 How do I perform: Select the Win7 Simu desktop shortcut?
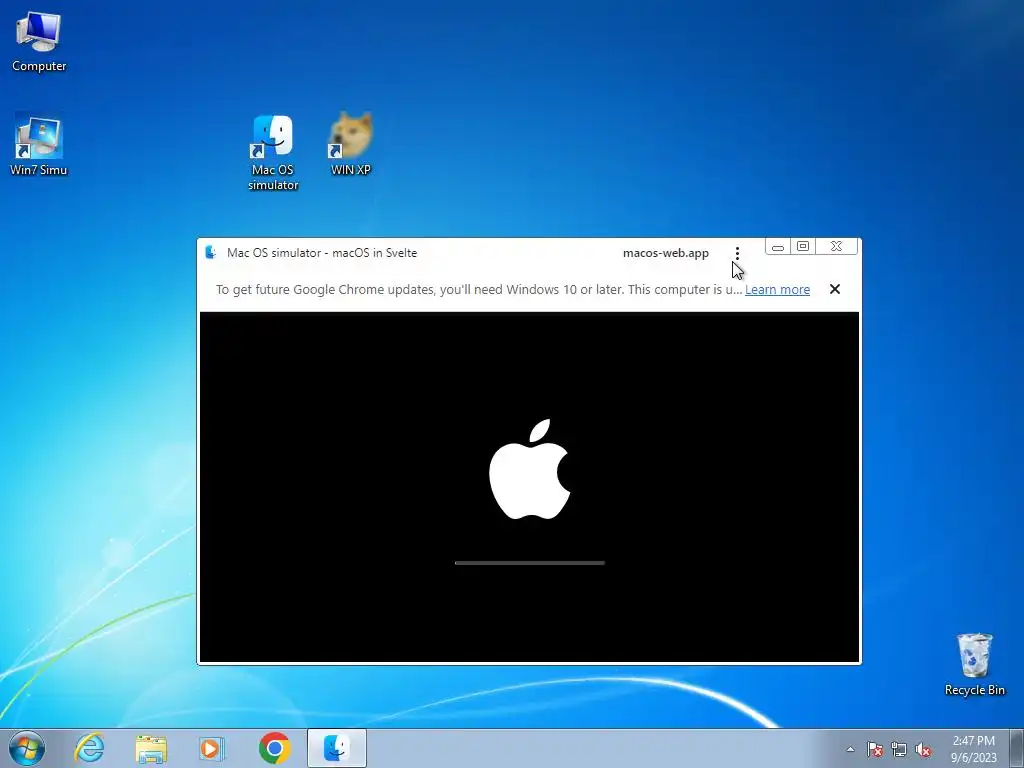tap(39, 145)
